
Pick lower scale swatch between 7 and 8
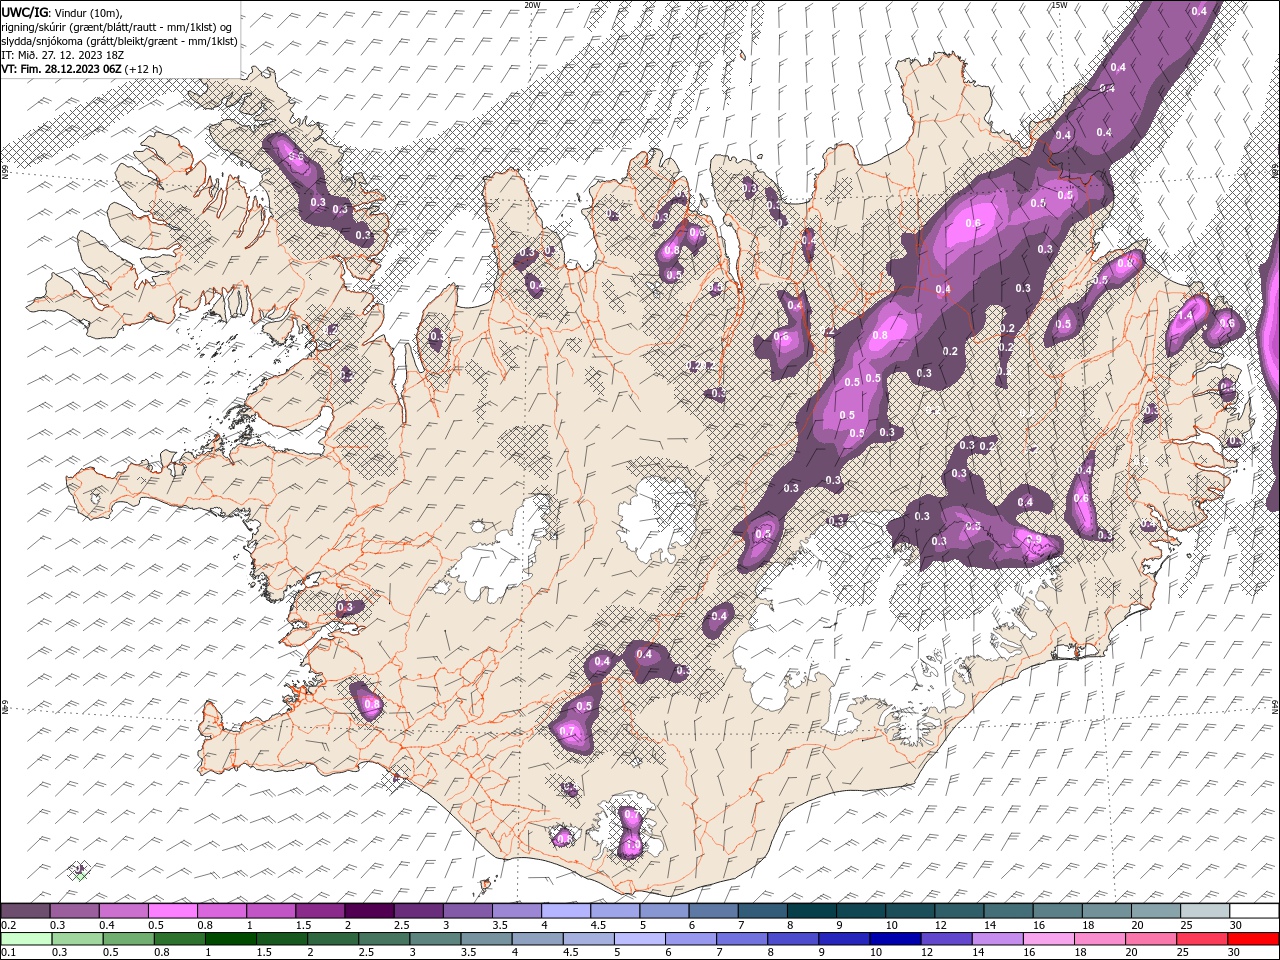click(742, 938)
